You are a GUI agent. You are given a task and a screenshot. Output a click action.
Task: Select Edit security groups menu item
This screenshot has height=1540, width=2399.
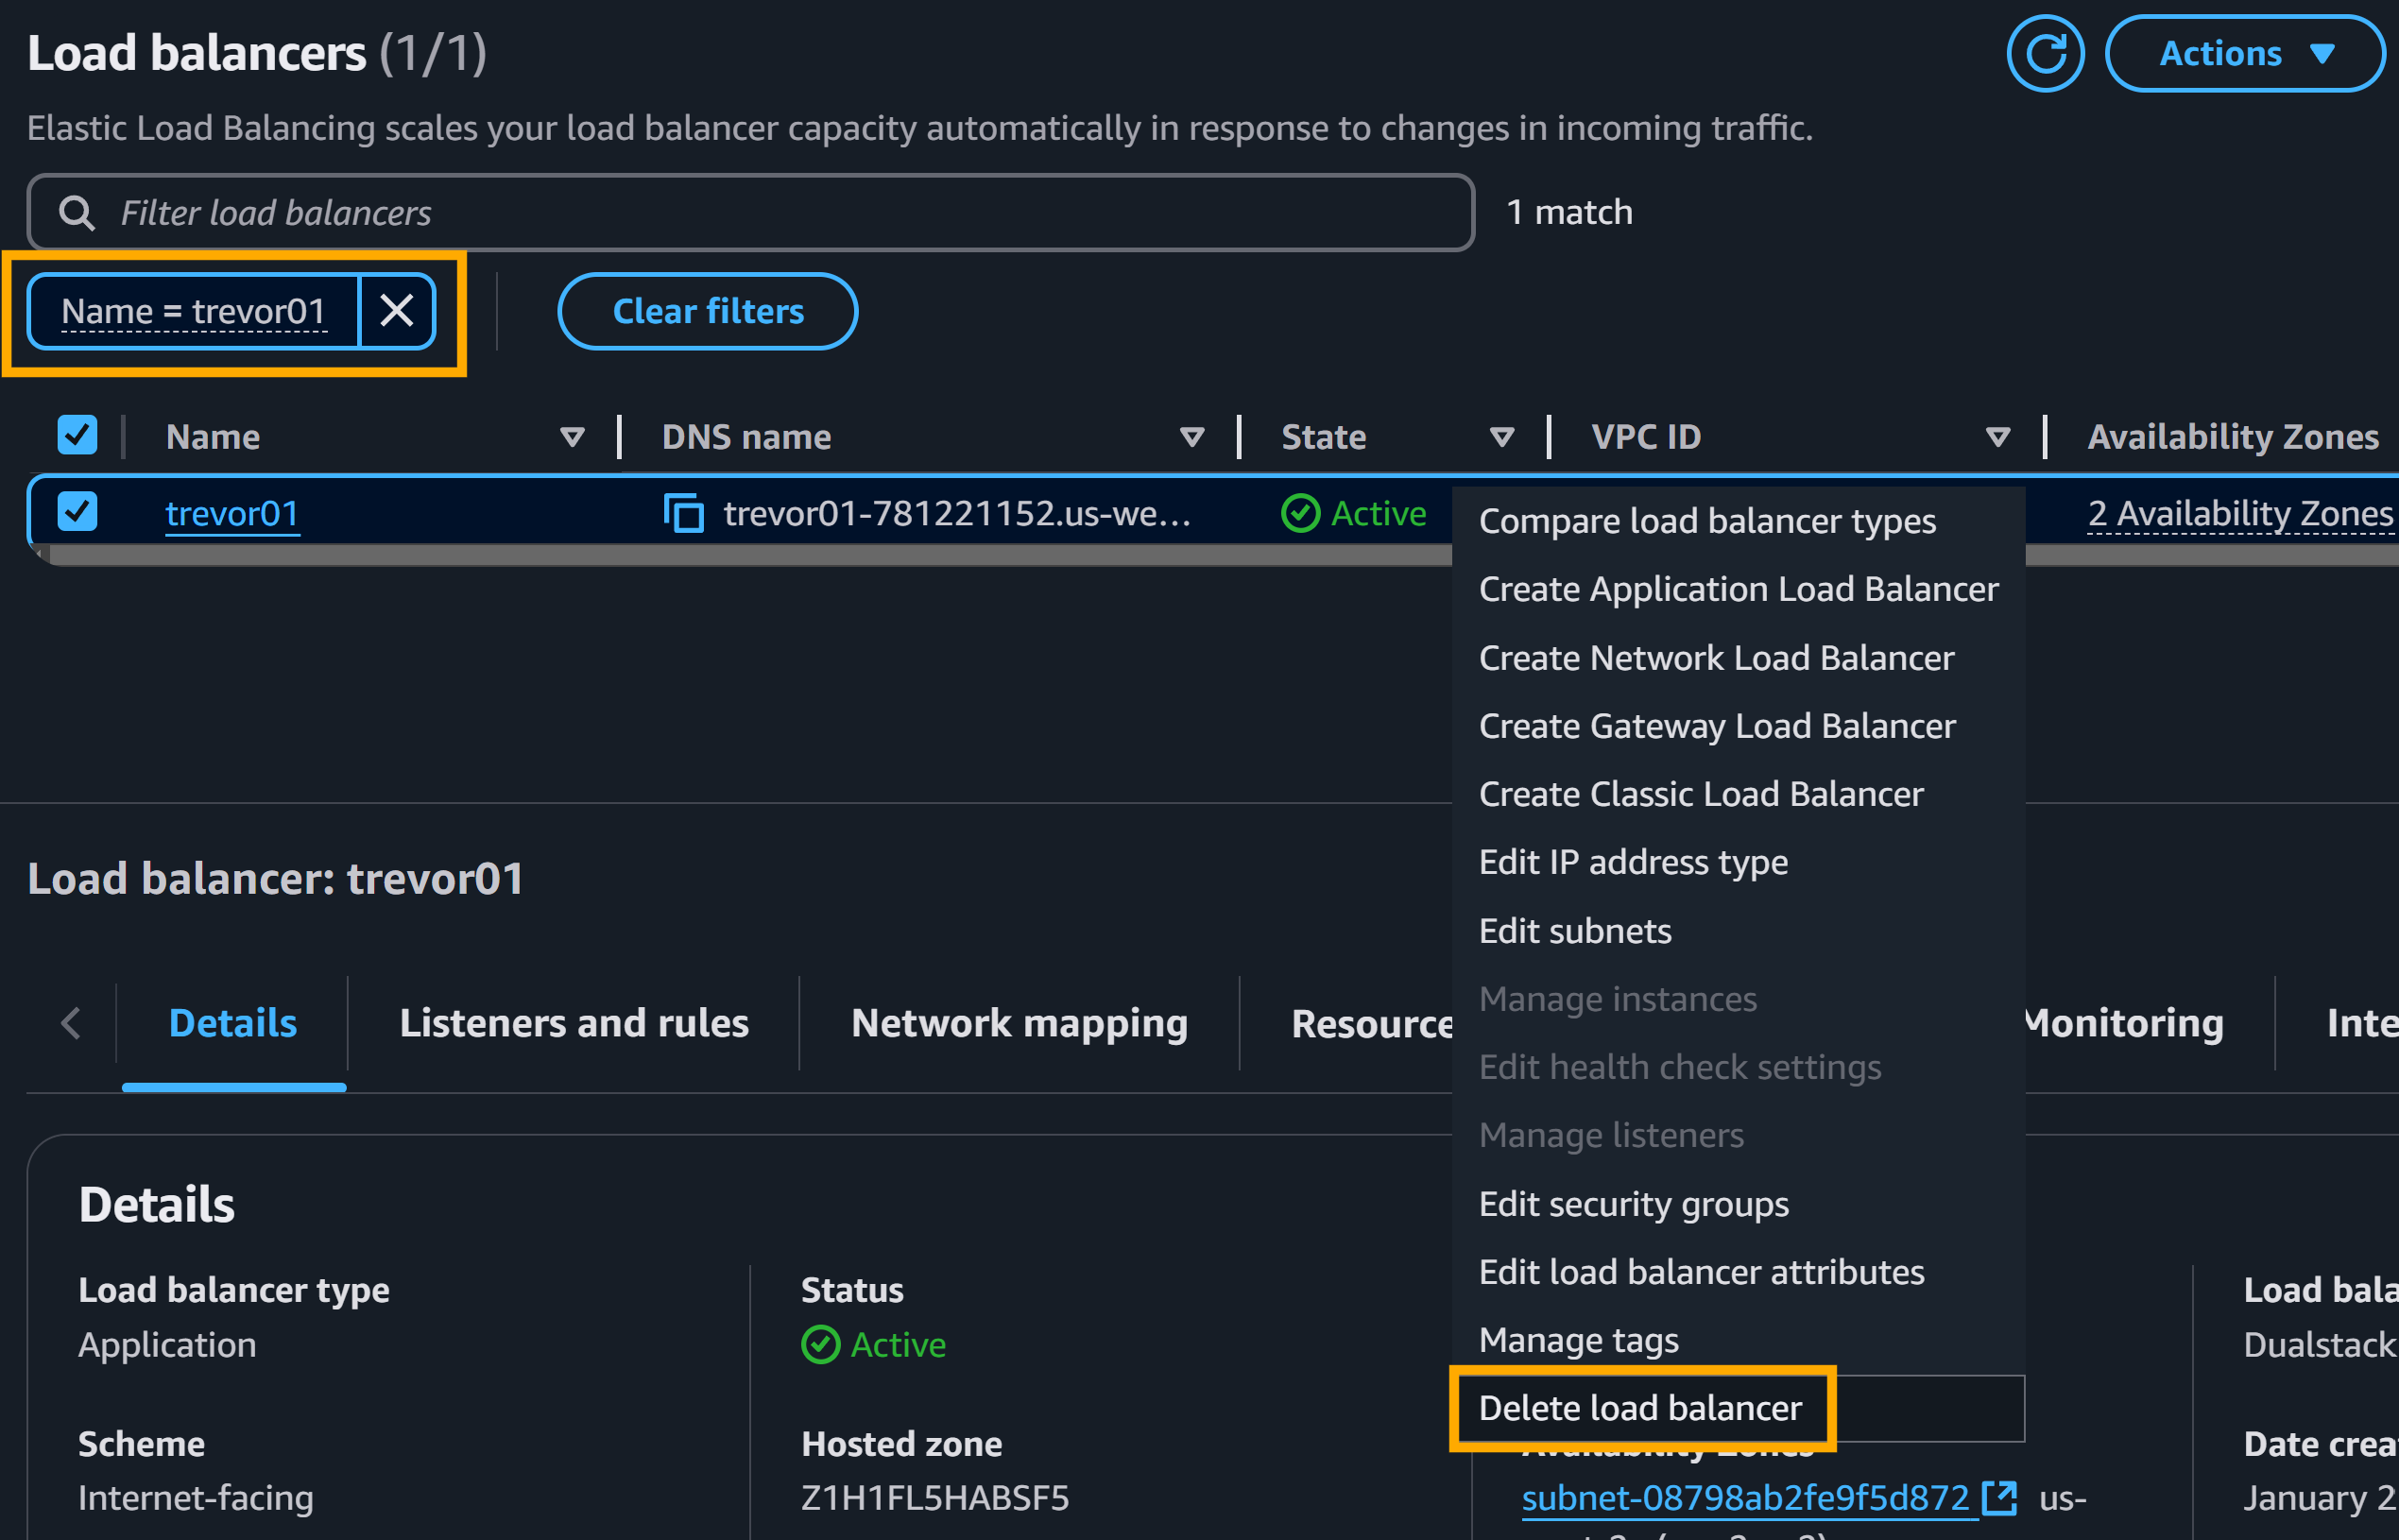pos(1633,1204)
